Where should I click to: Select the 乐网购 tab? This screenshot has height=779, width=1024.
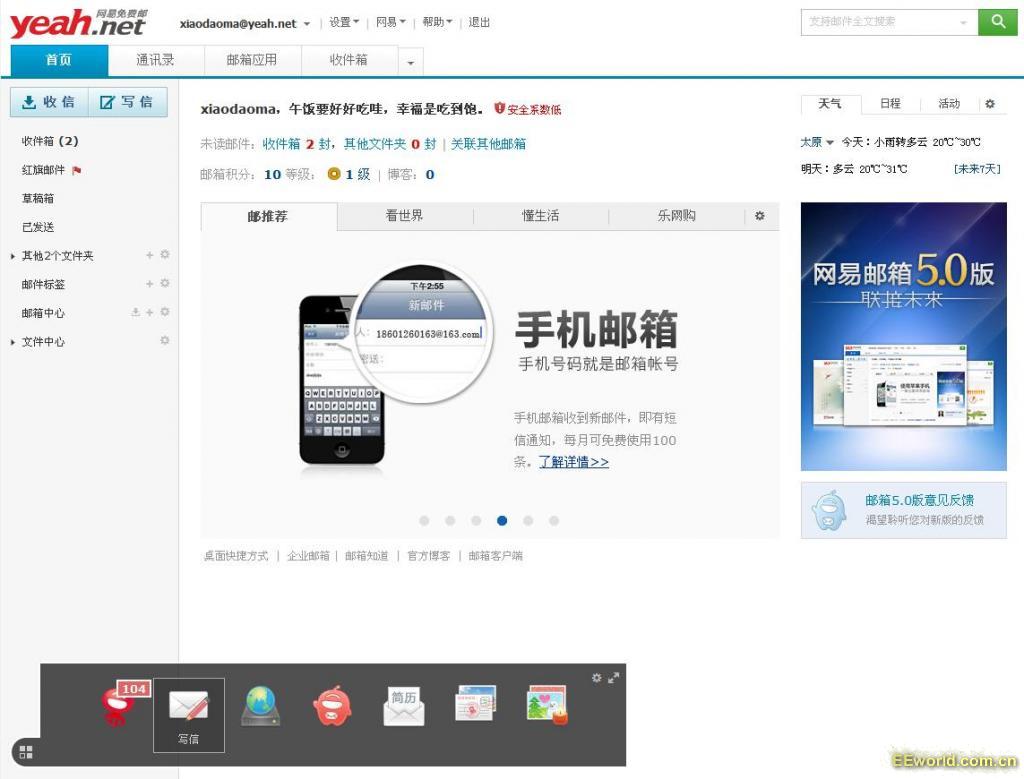click(x=677, y=216)
